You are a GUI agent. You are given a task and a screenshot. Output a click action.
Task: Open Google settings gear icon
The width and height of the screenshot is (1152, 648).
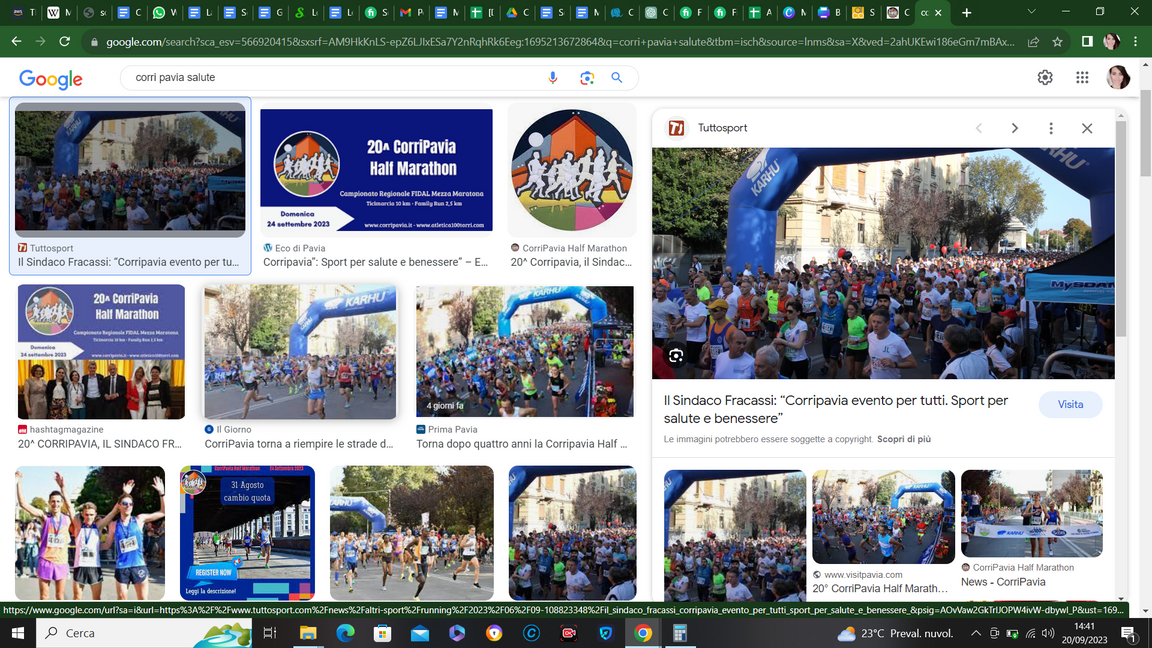(x=1045, y=77)
